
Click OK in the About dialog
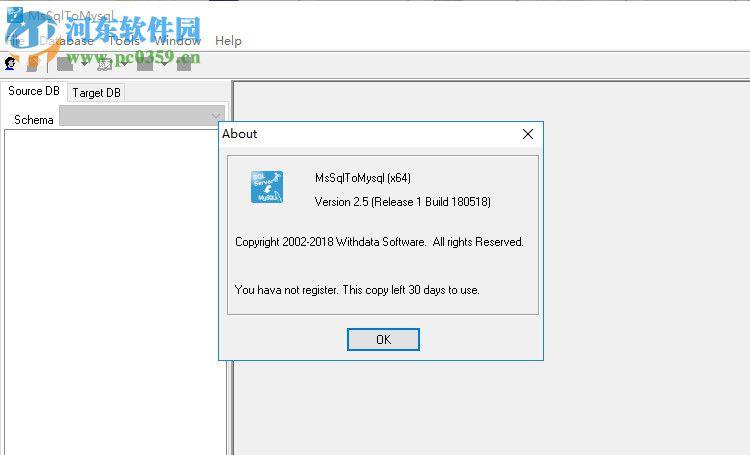point(383,339)
